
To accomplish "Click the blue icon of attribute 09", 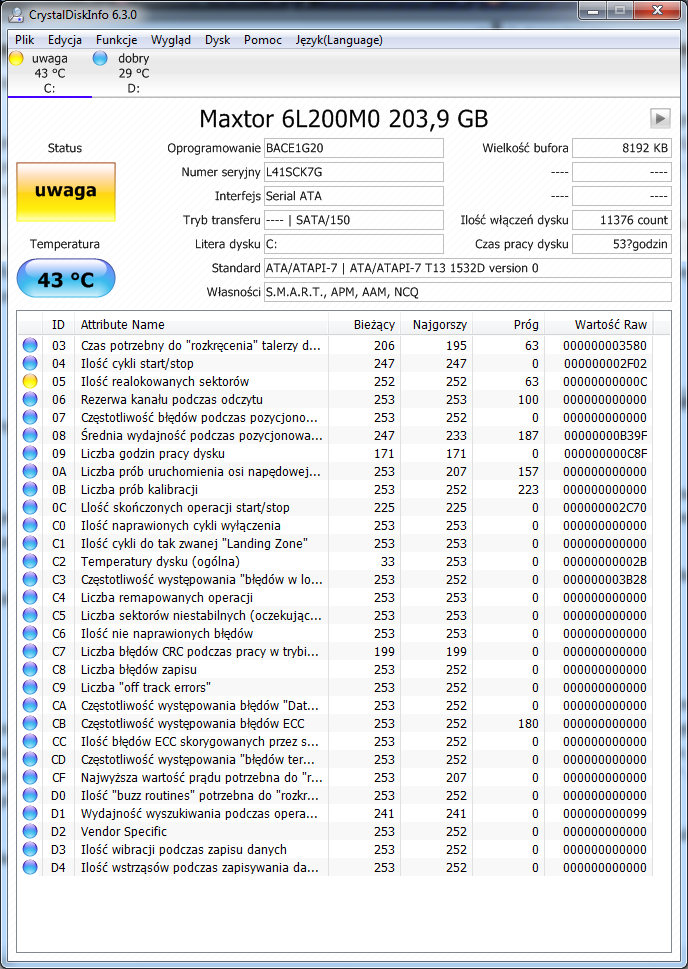I will pyautogui.click(x=30, y=454).
